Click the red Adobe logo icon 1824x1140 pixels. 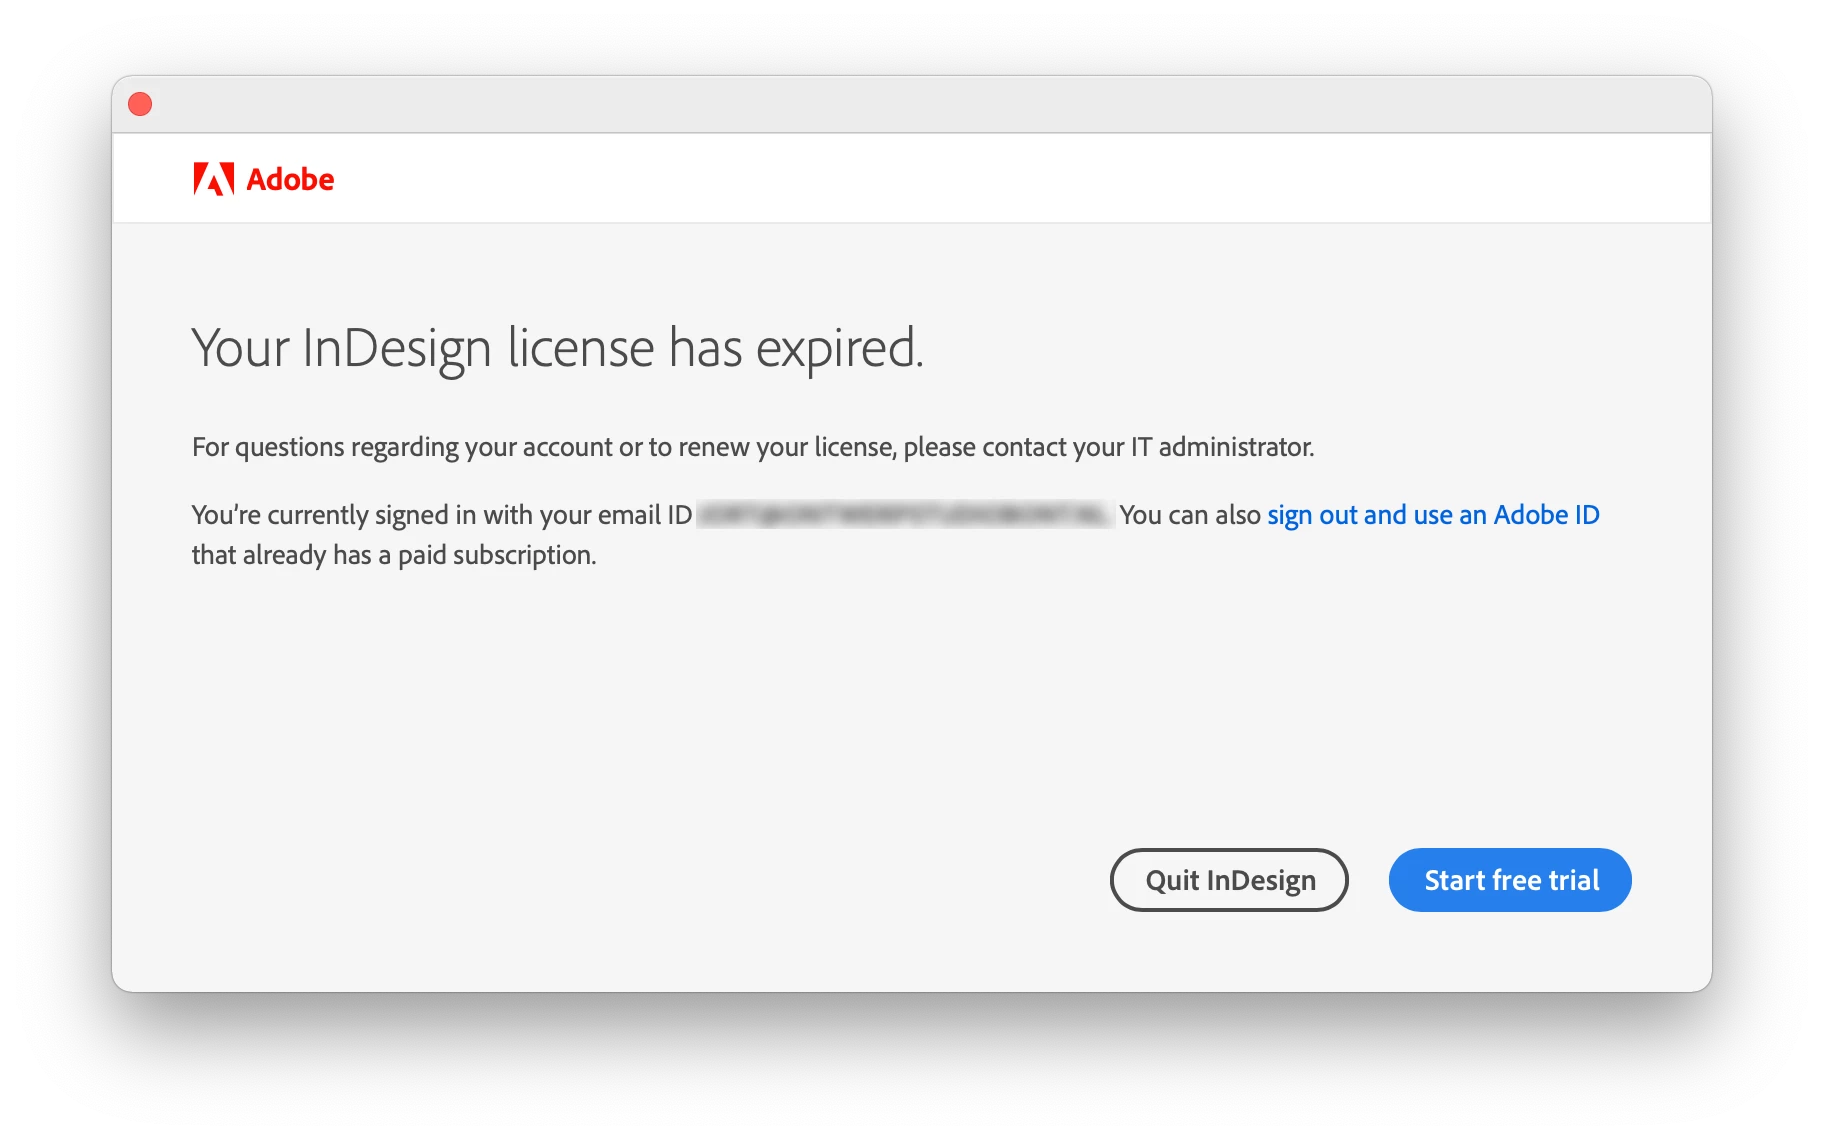(x=213, y=179)
